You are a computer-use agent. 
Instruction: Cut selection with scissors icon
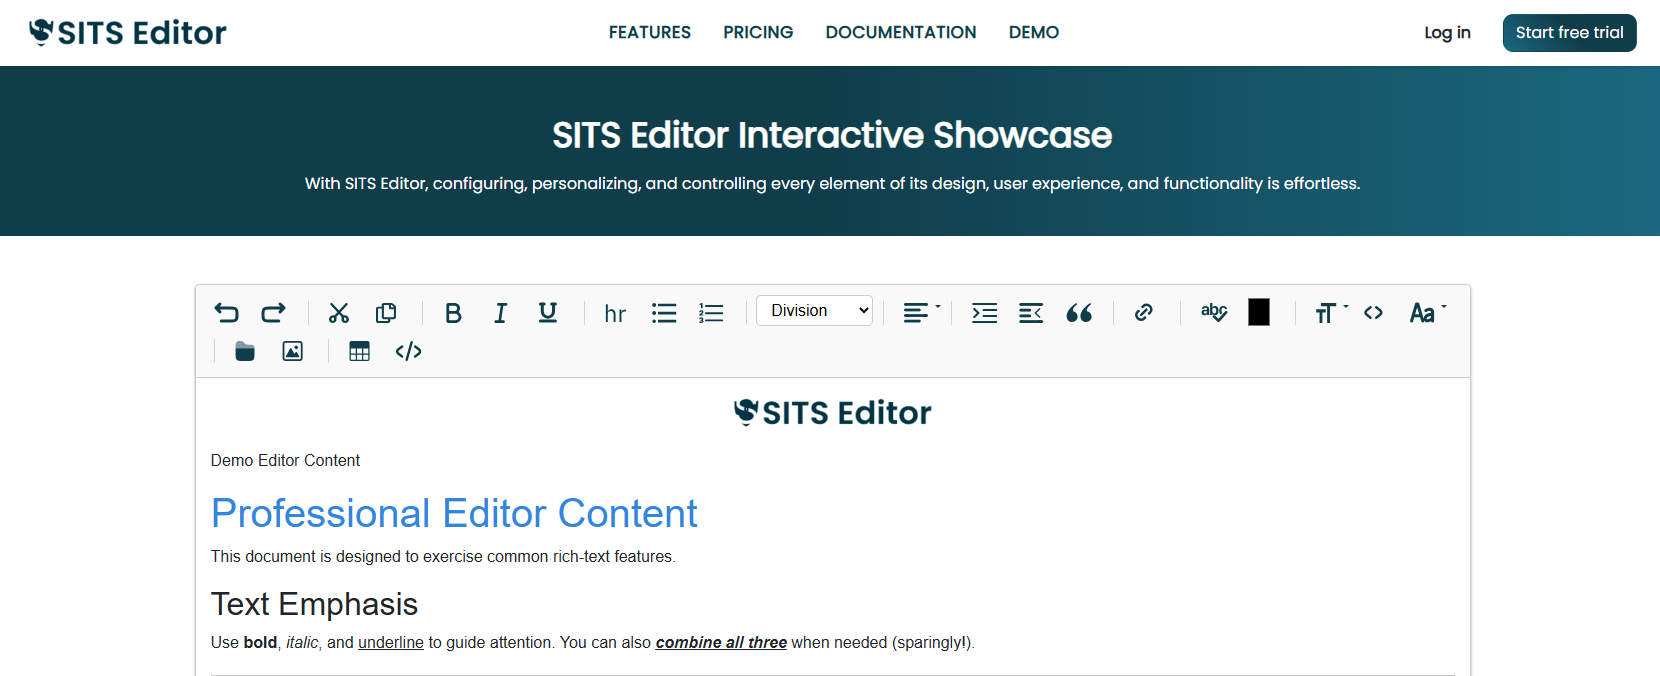point(339,313)
